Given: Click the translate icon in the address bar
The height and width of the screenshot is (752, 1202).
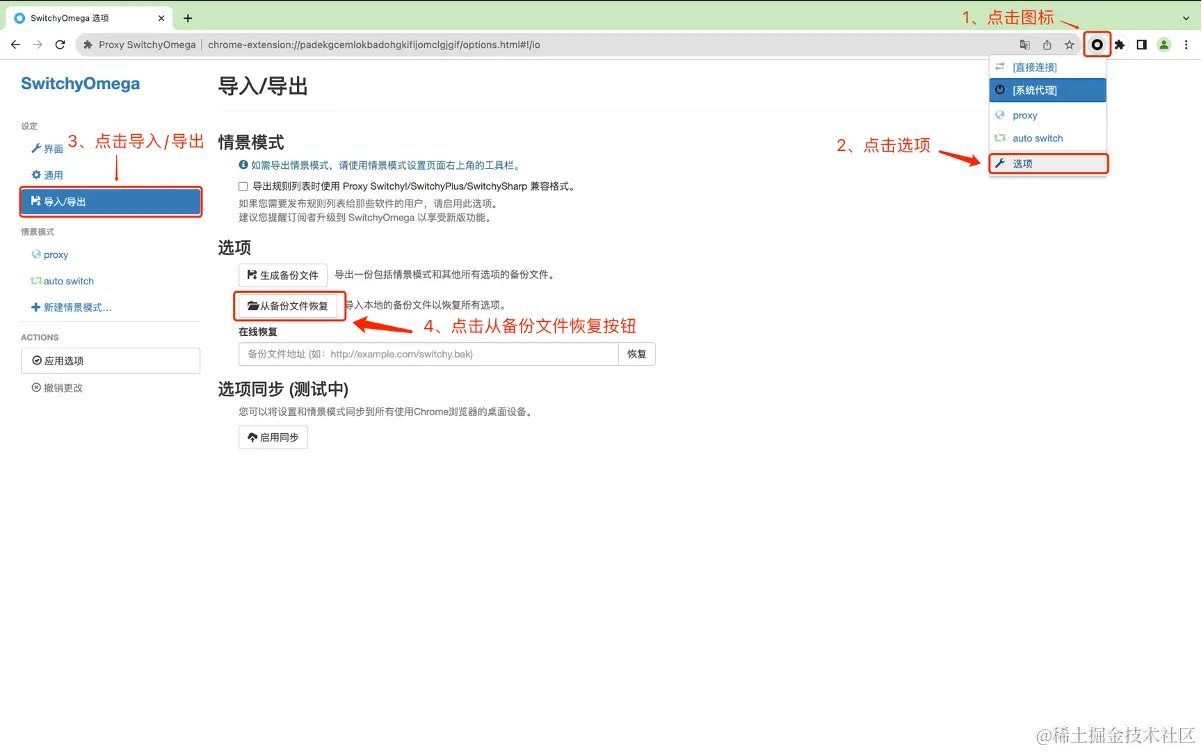Looking at the screenshot, I should click(x=1025, y=45).
